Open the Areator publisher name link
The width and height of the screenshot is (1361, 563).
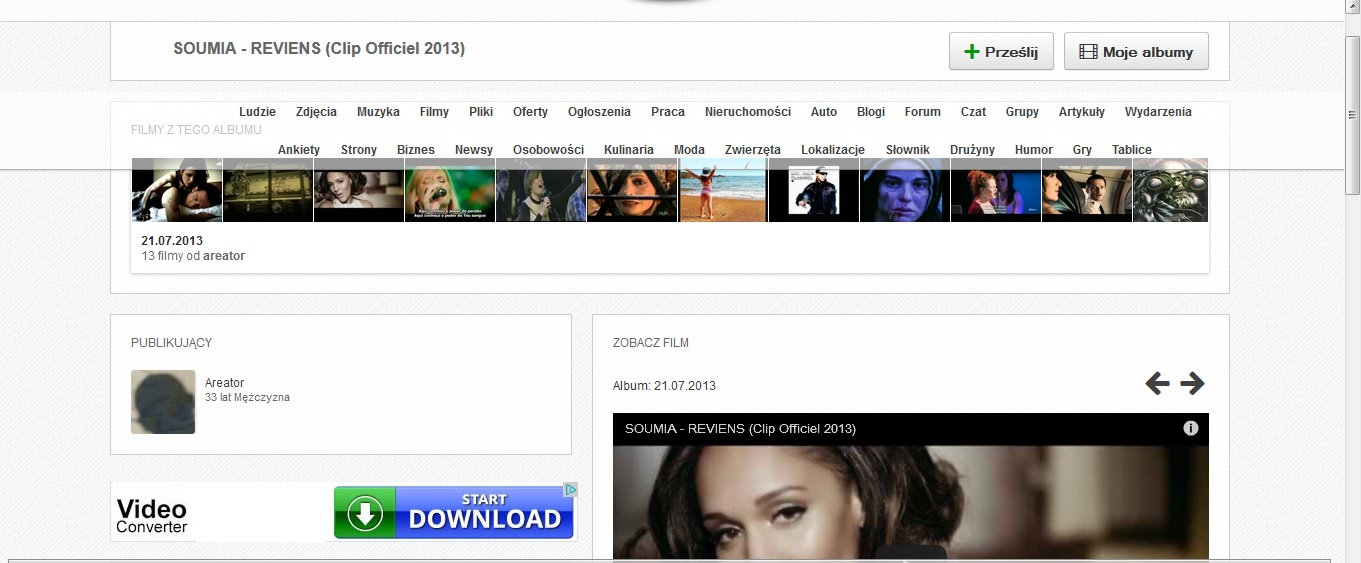tap(224, 383)
